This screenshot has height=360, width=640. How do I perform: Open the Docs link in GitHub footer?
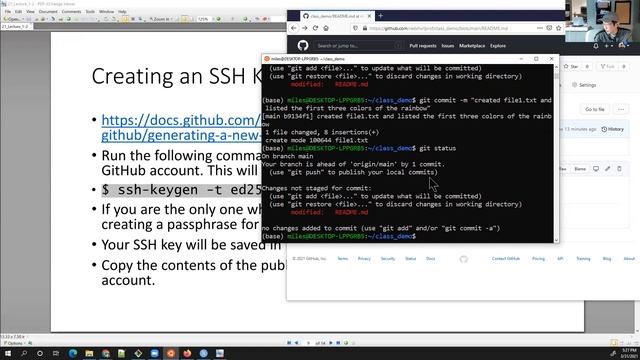point(431,258)
